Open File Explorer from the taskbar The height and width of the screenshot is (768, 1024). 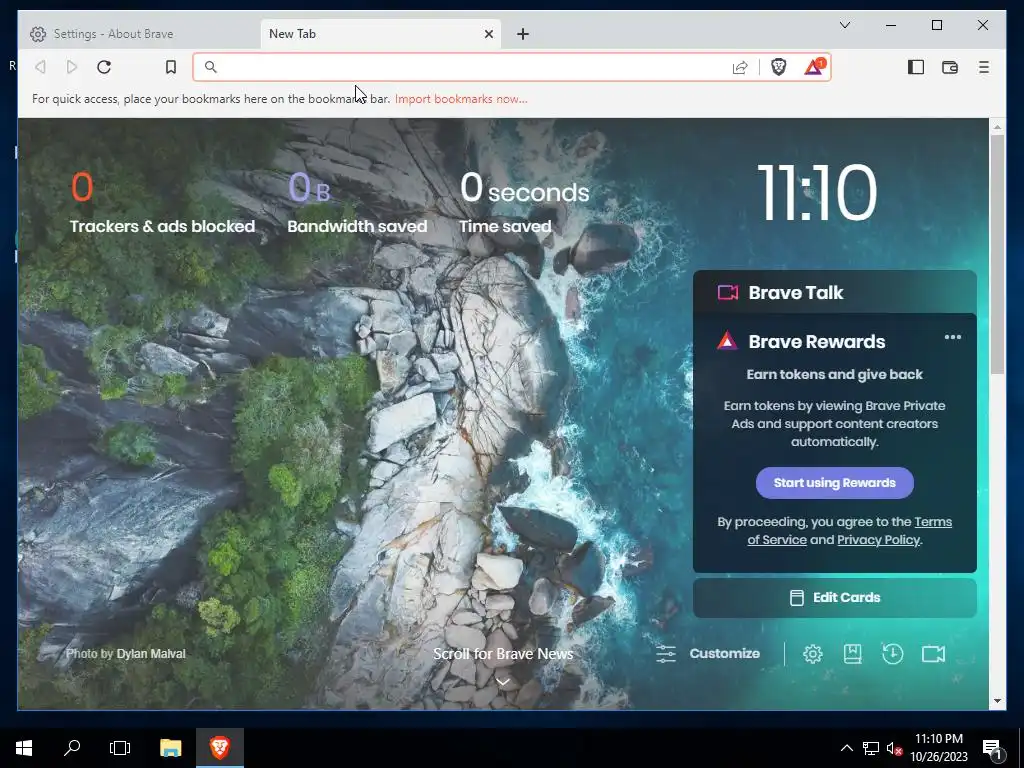pyautogui.click(x=170, y=748)
